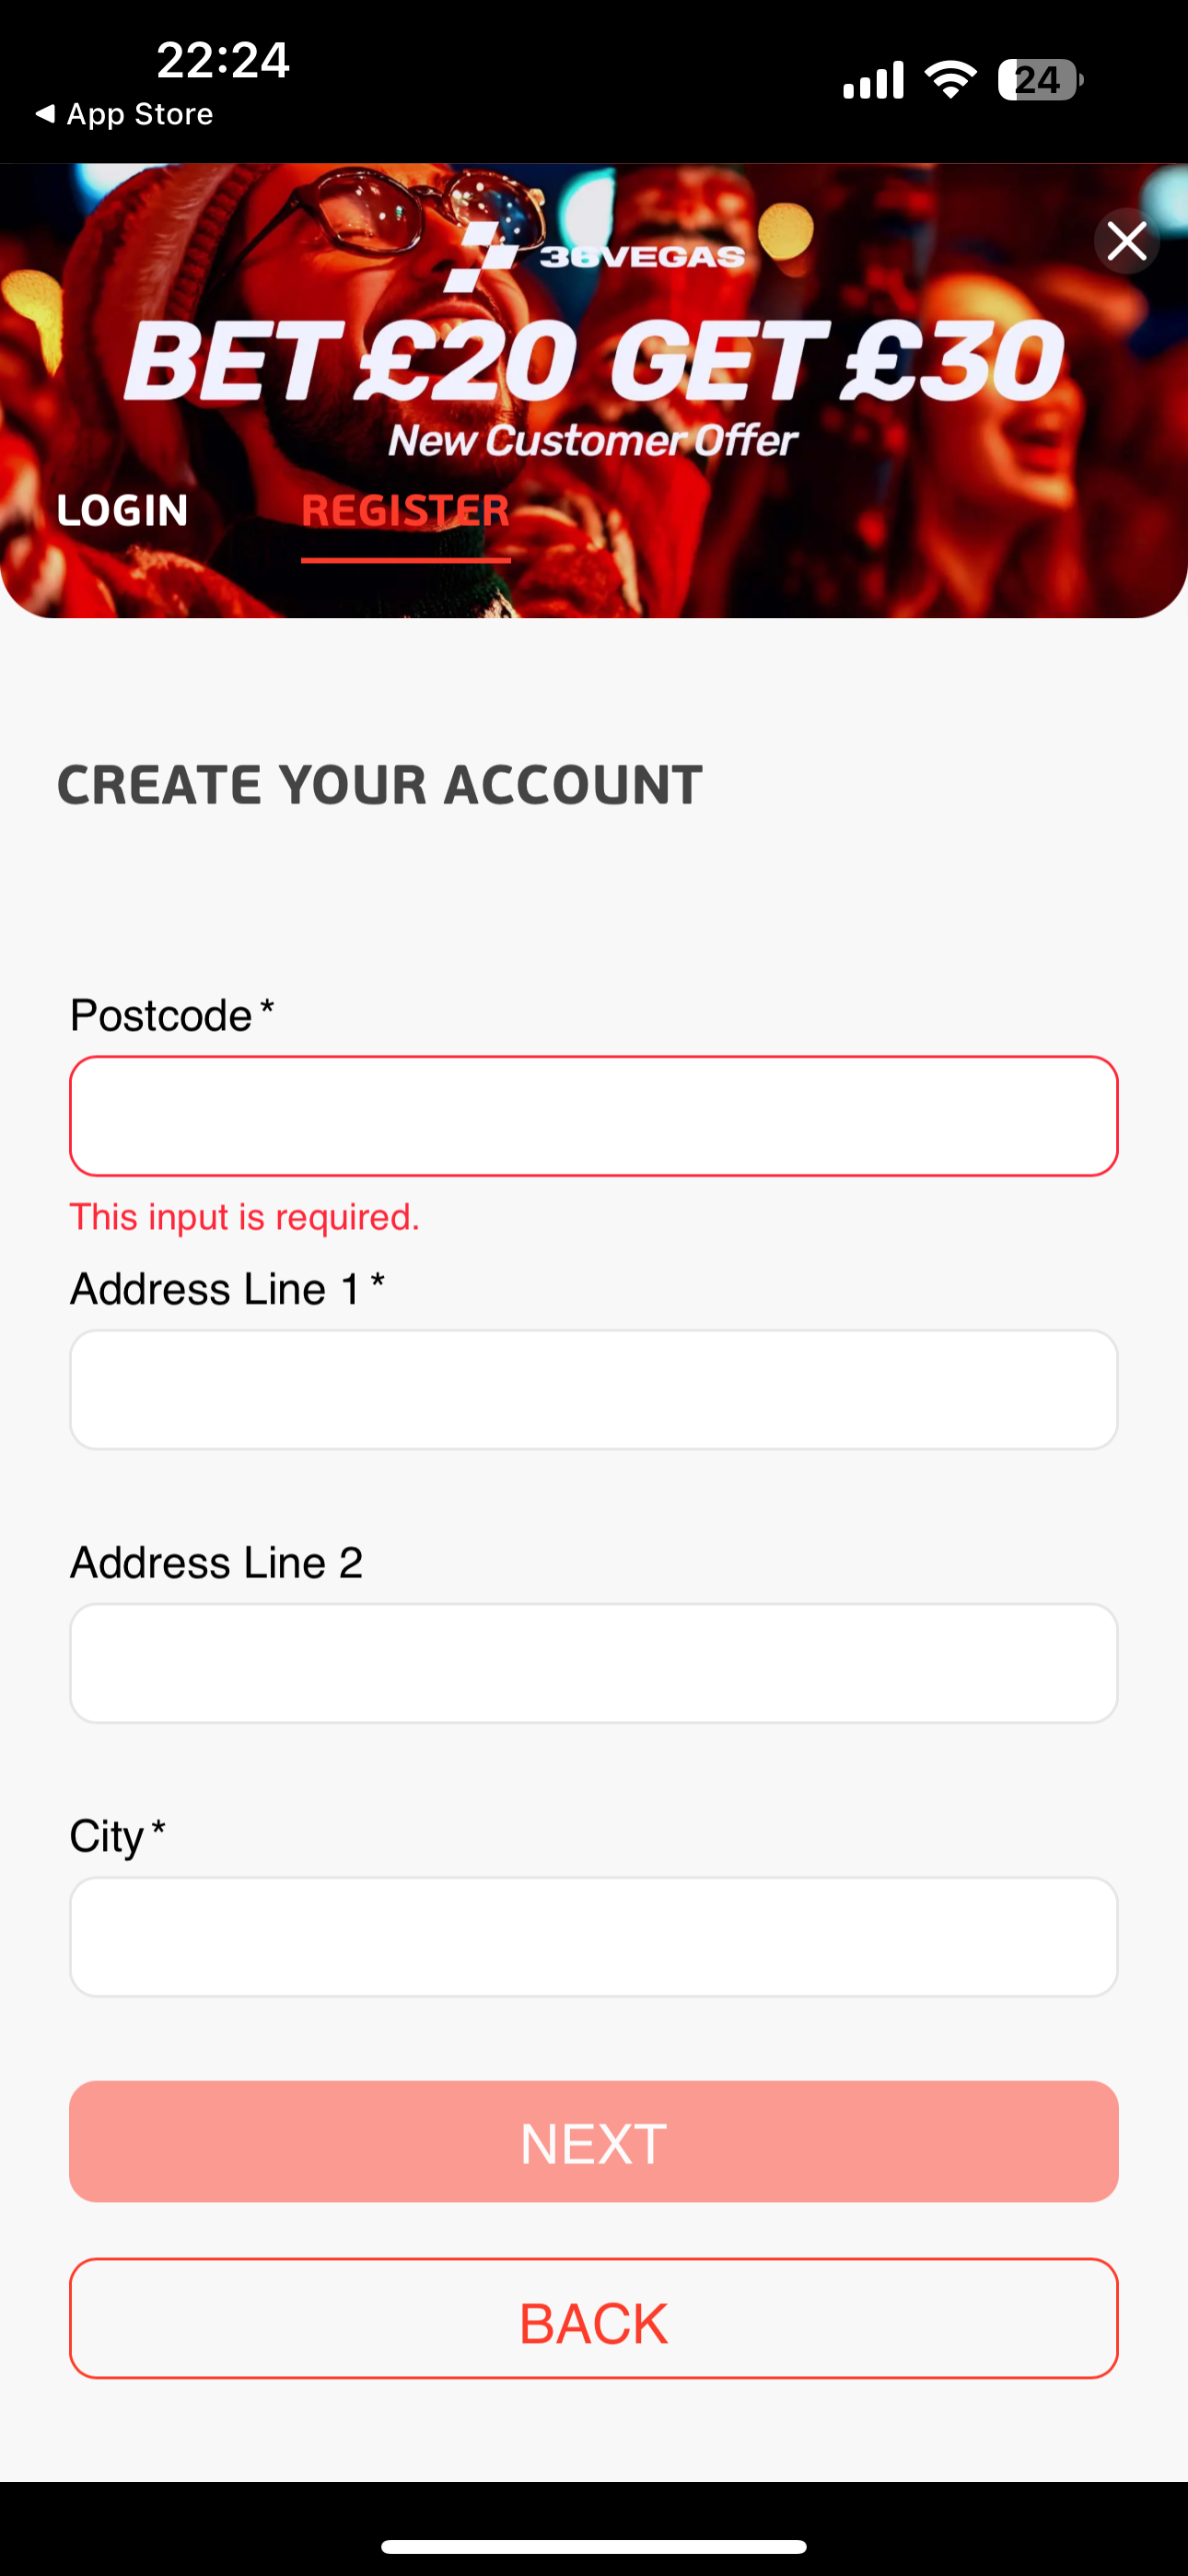The image size is (1188, 2576).
Task: Open the BET £20 GET £30 banner
Action: click(x=594, y=360)
